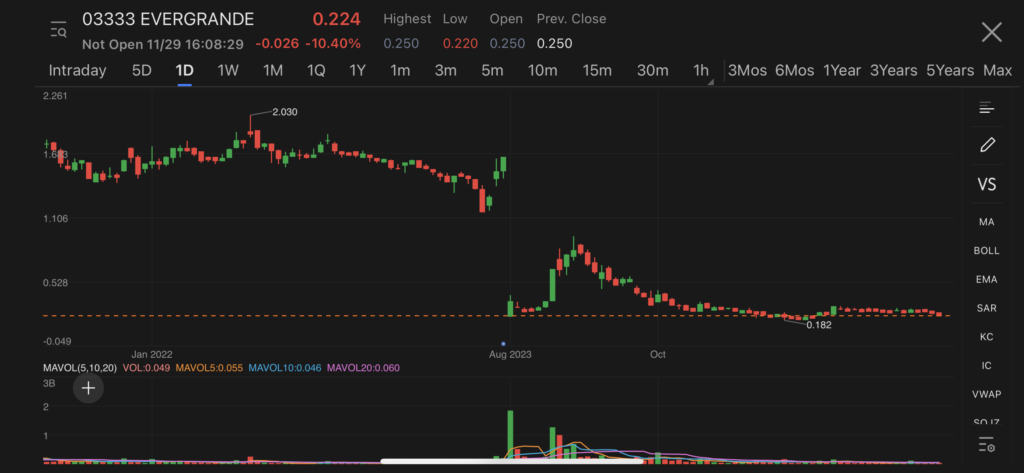Click the blue event dot above Aug 2023
Image resolution: width=1024 pixels, height=473 pixels.
pos(504,344)
